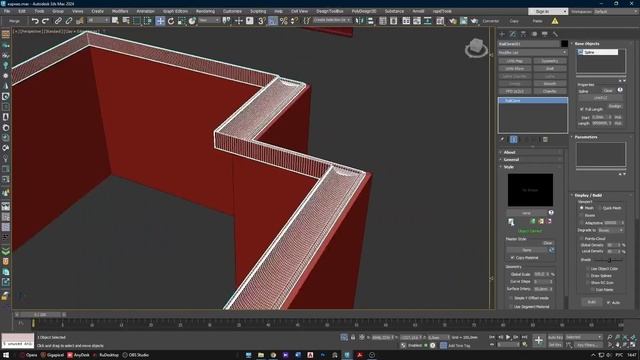Open the Material Editor from toolbar
The height and width of the screenshot is (360, 640).
tap(440, 21)
